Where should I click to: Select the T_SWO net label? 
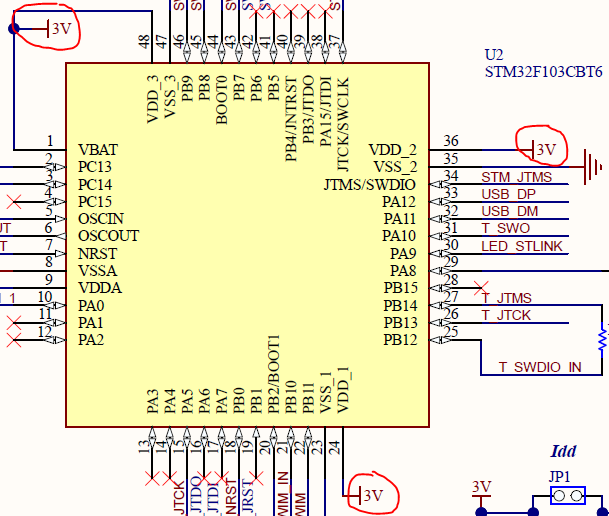506,228
